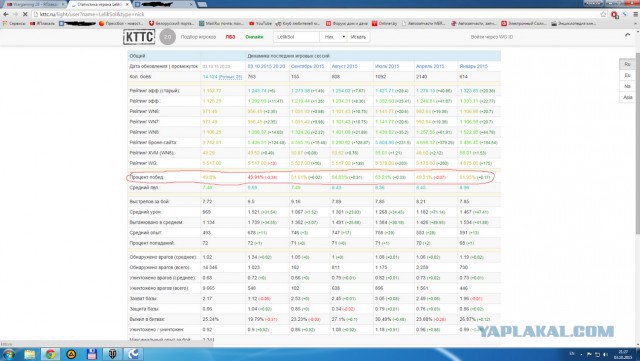
Task: Open the Электронный bookmark
Action: [x=524, y=24]
